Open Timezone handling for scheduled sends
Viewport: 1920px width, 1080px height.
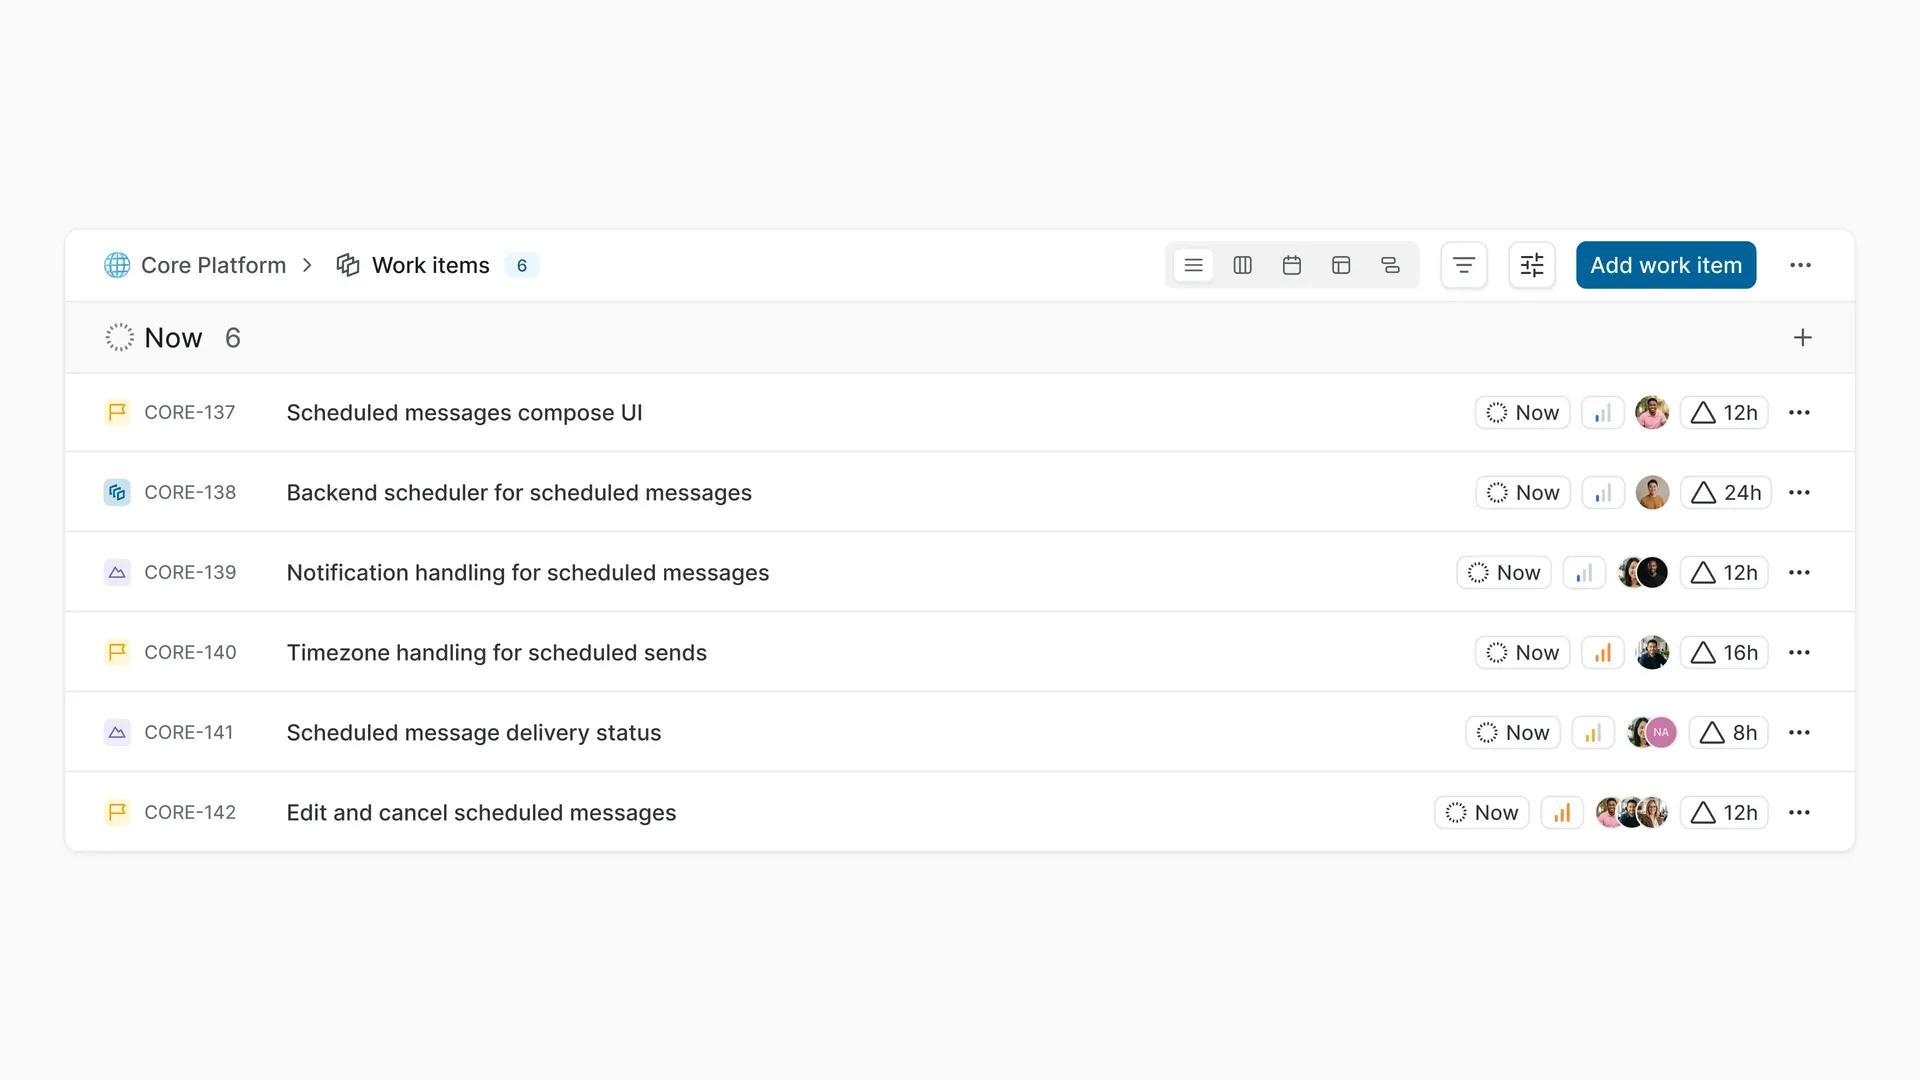click(497, 653)
